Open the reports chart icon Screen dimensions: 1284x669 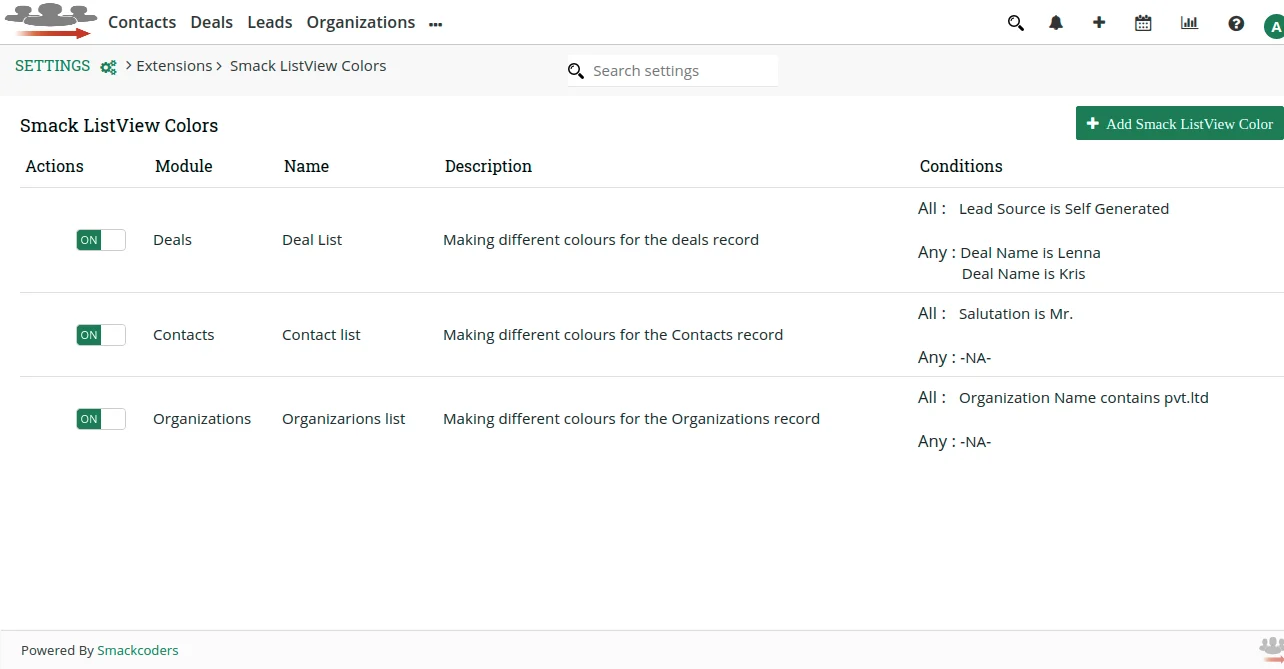[x=1189, y=22]
